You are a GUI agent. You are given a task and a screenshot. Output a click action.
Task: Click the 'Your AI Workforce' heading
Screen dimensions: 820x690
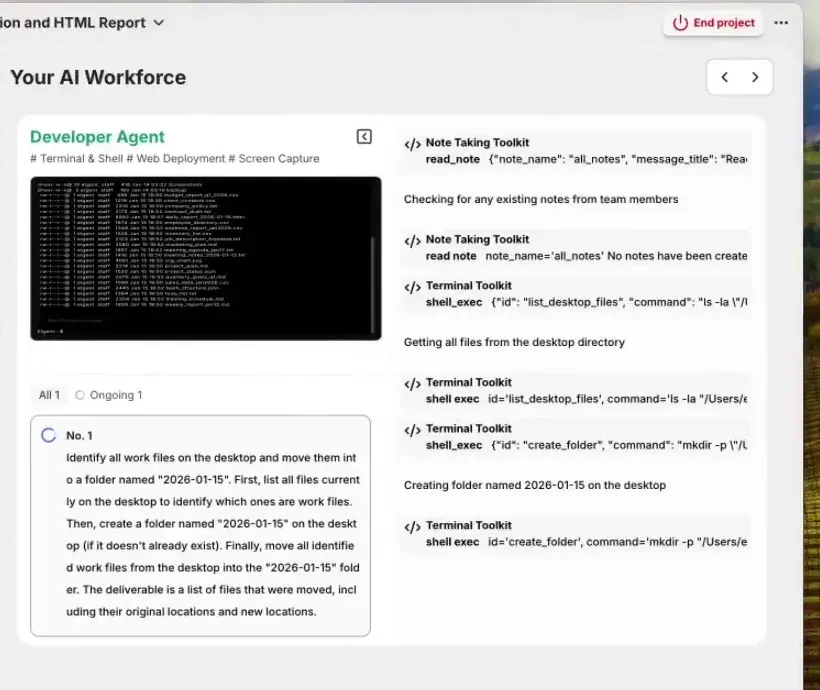[98, 77]
